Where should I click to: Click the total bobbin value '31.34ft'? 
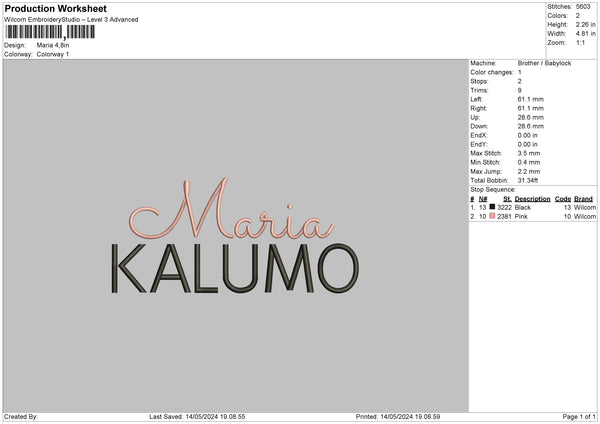(528, 180)
